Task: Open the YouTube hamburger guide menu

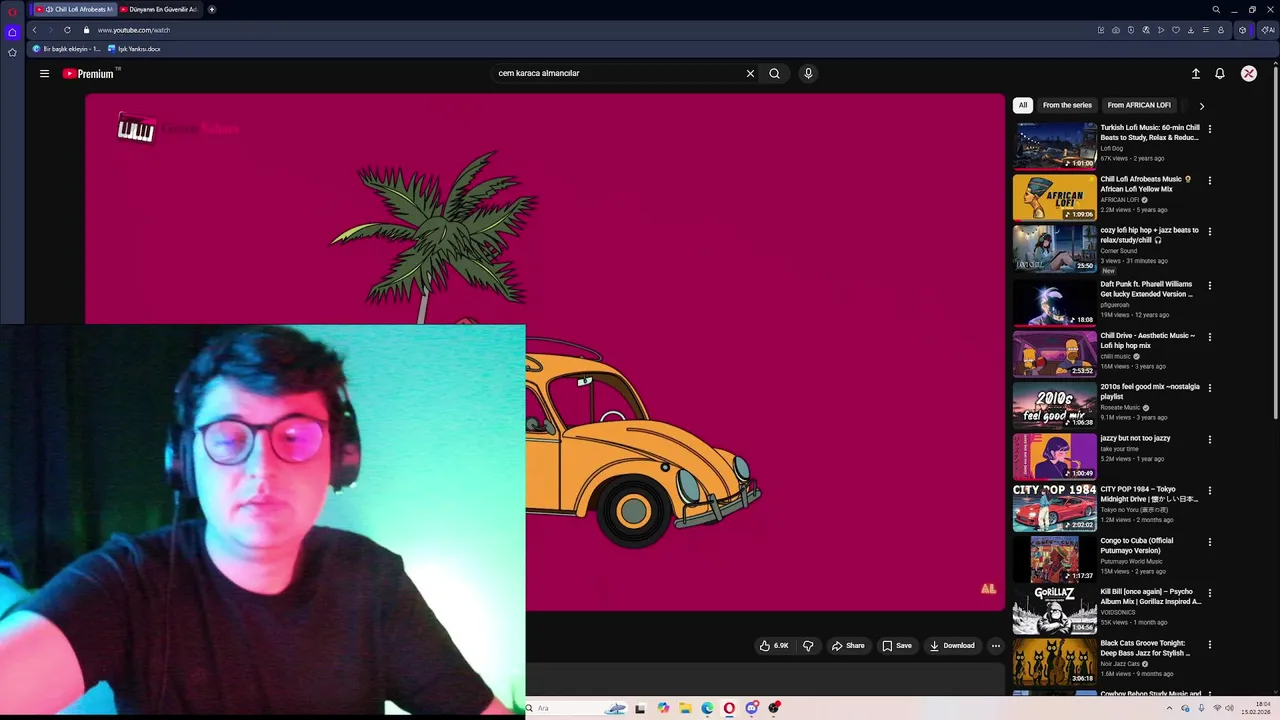Action: pyautogui.click(x=44, y=73)
